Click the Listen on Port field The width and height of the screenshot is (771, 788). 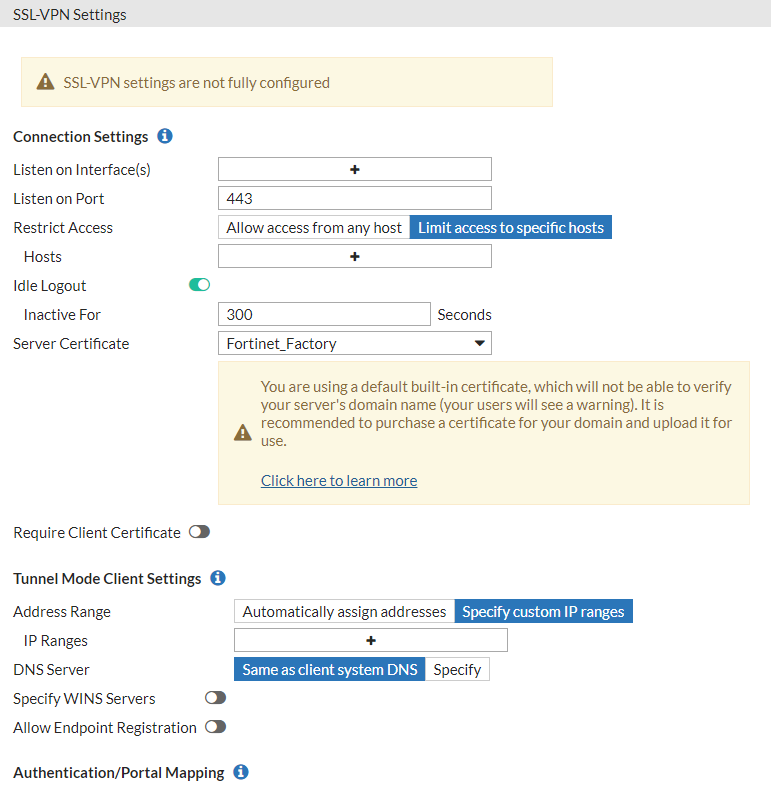pyautogui.click(x=355, y=198)
